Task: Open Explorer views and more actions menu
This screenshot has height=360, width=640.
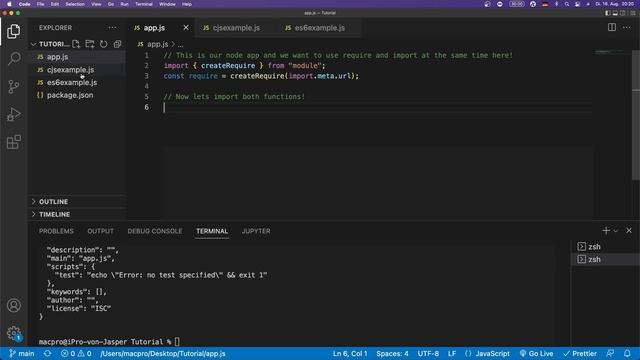Action: pyautogui.click(x=112, y=28)
